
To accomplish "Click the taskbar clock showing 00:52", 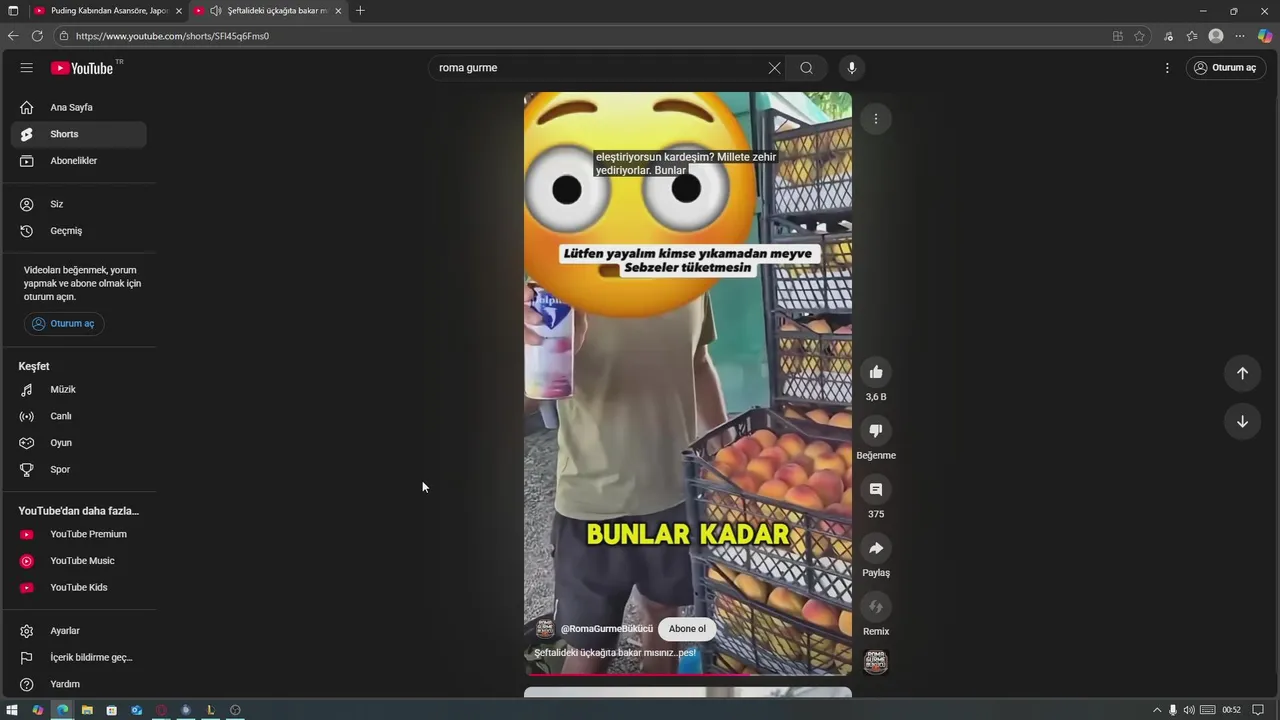I will click(1231, 710).
